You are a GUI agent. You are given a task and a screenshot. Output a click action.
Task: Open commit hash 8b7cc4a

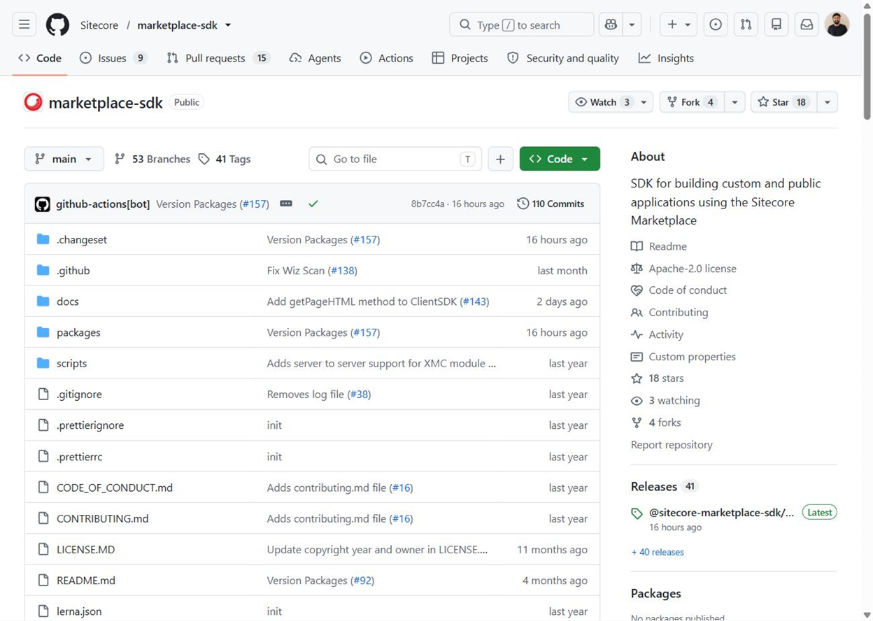click(428, 204)
